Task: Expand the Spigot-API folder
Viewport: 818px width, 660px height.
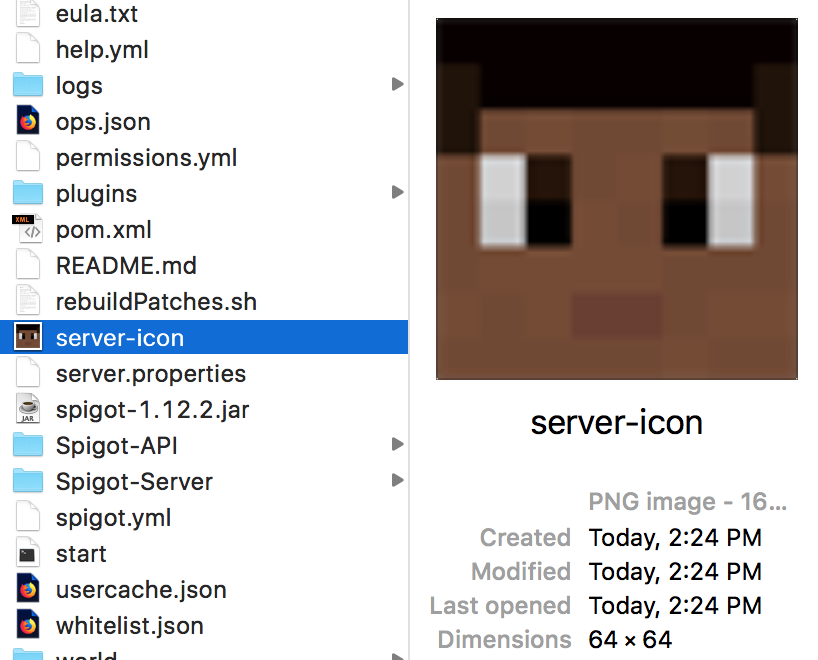Action: click(399, 445)
